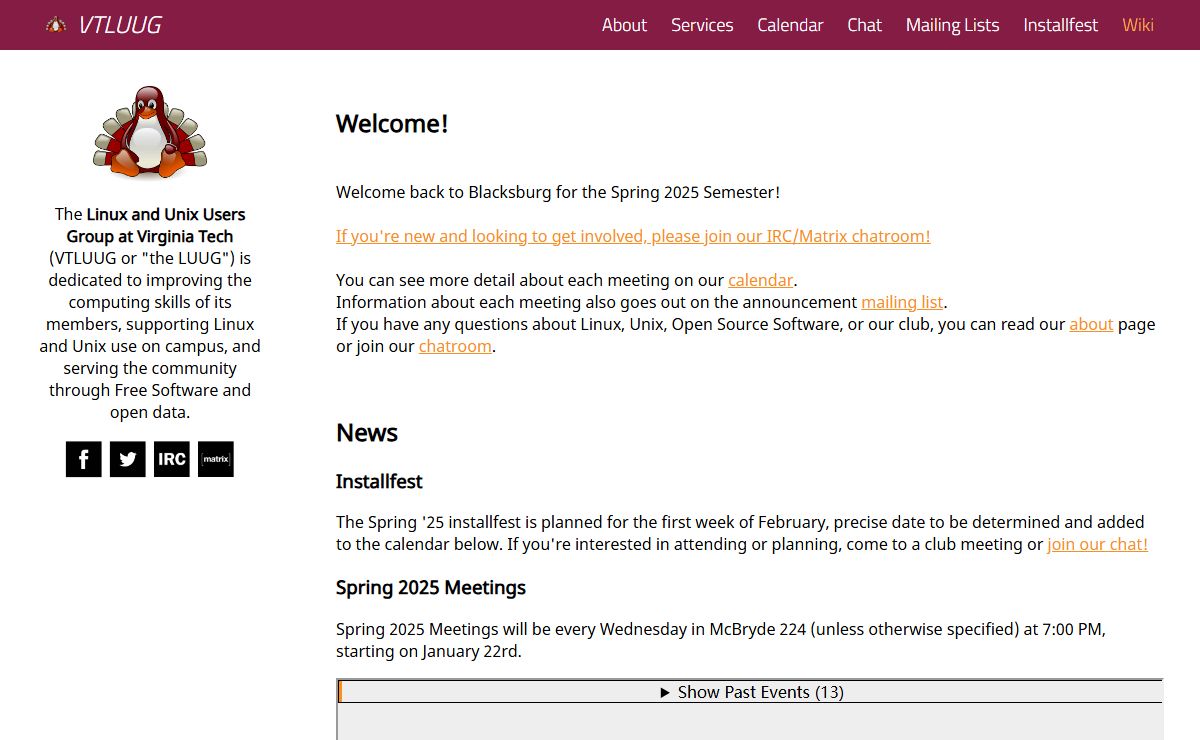Follow the about link in welcome paragraph
The height and width of the screenshot is (740, 1200).
pyautogui.click(x=1091, y=324)
